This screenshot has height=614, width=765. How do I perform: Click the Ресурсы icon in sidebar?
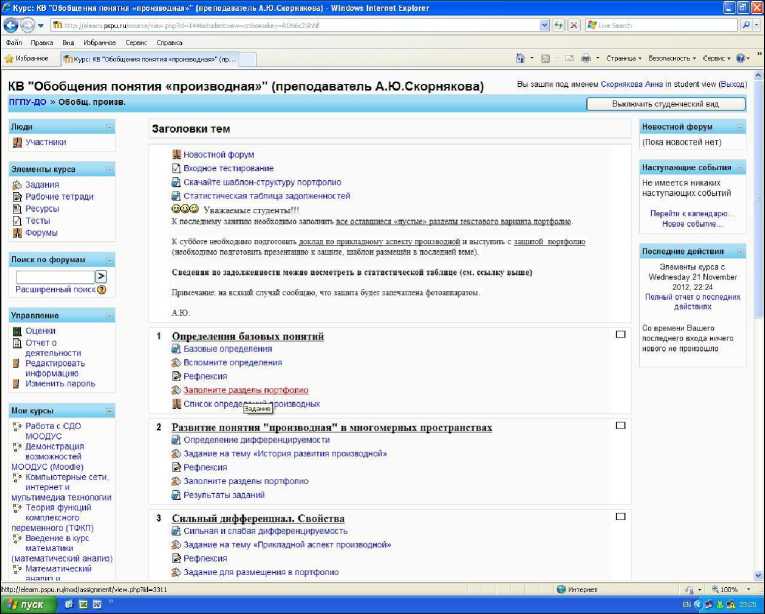17,209
